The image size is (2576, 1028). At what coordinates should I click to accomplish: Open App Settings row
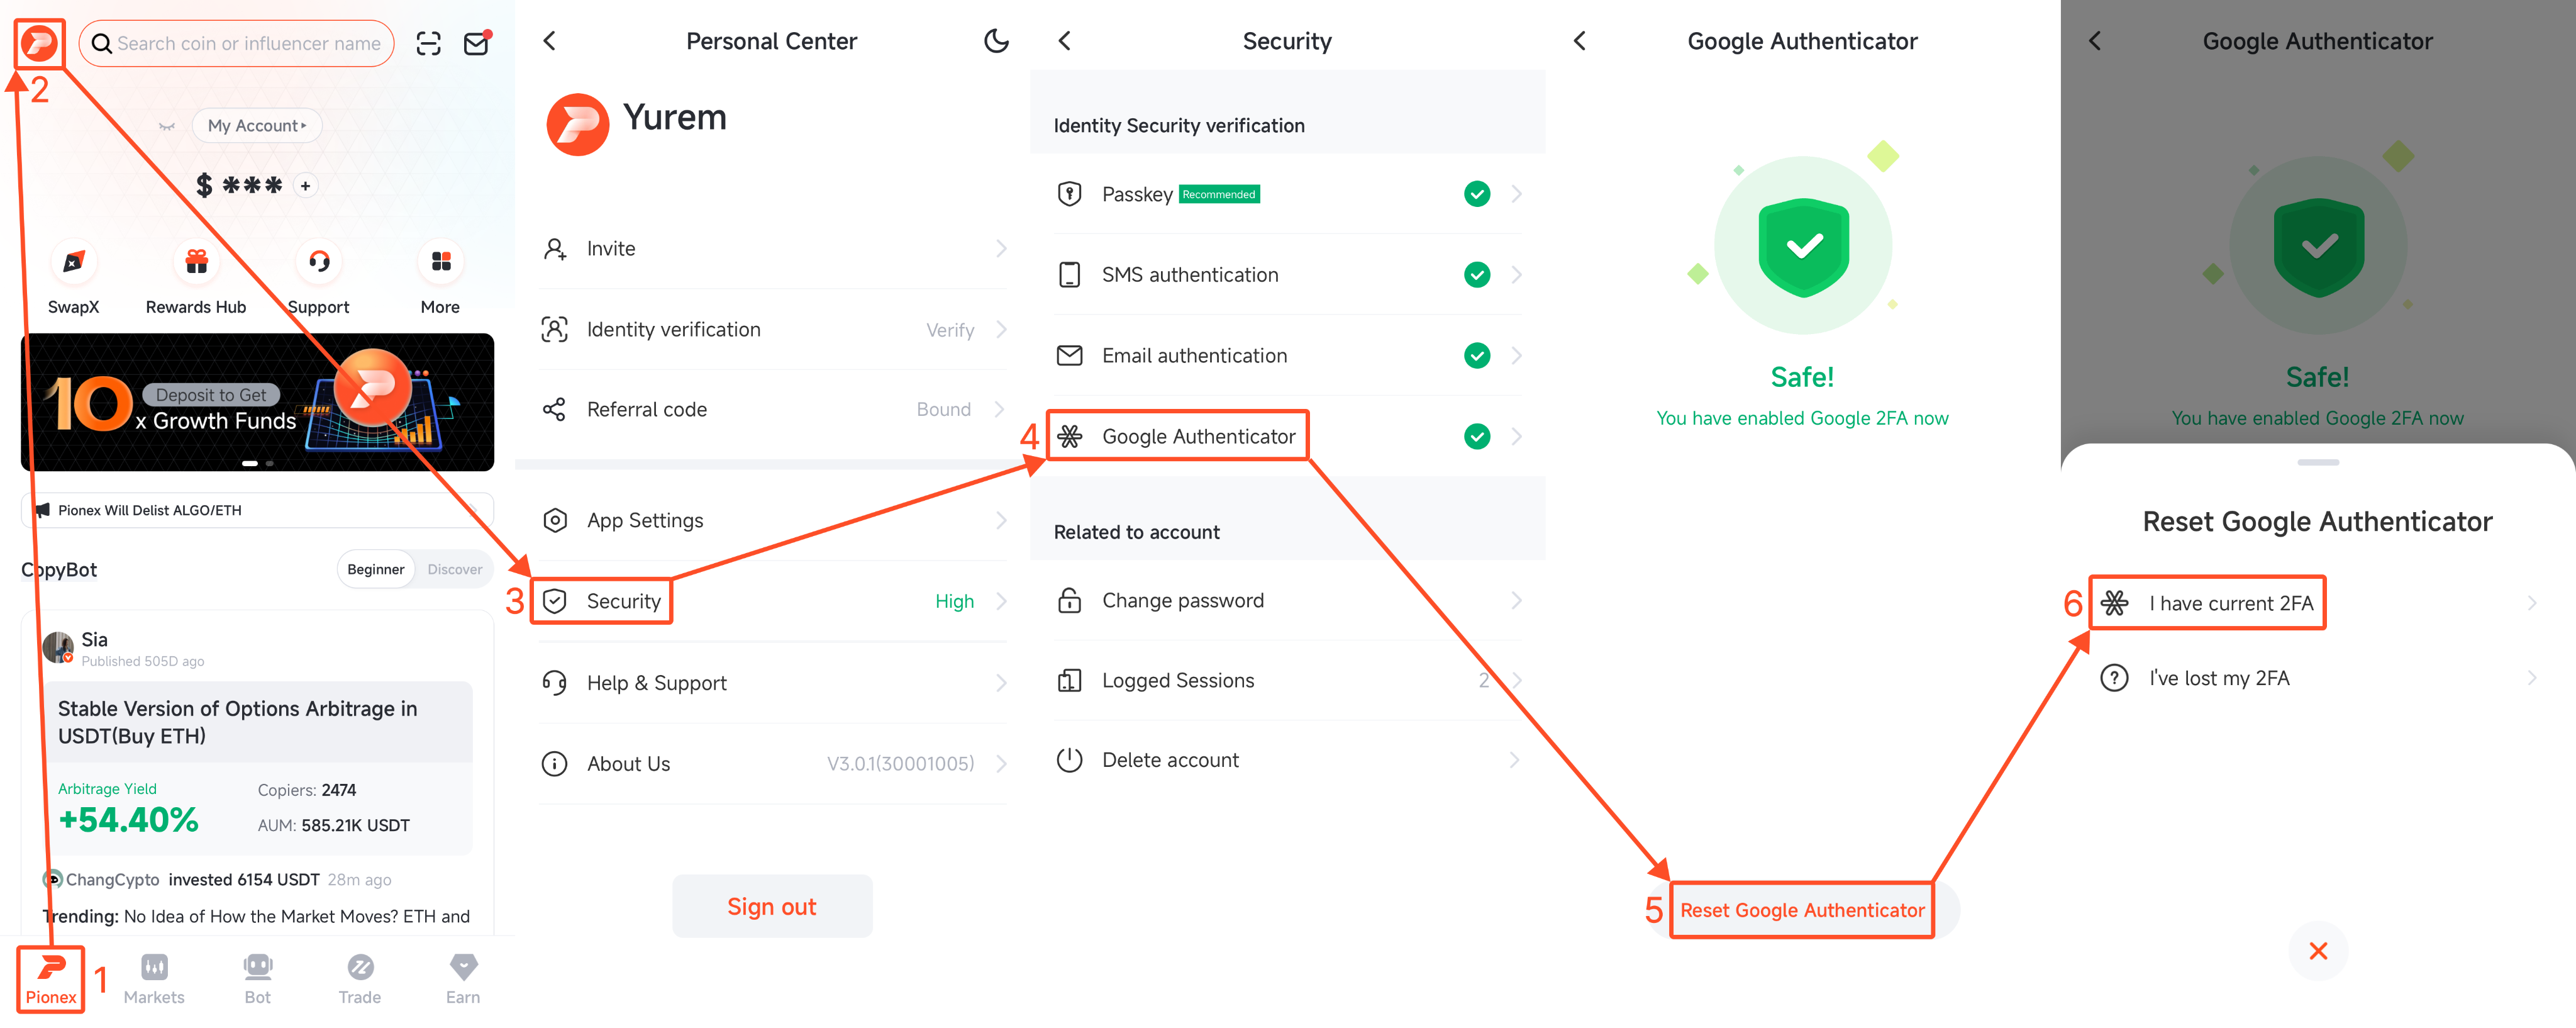773,520
